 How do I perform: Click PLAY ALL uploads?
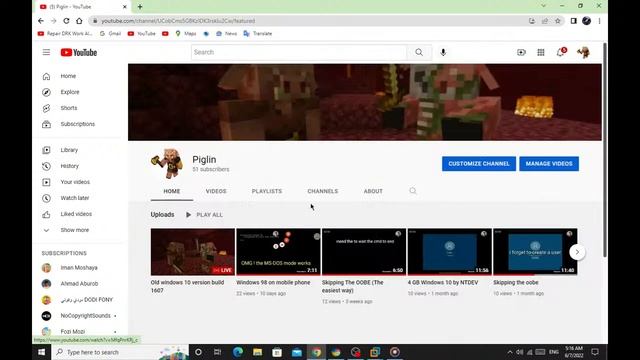coord(204,215)
